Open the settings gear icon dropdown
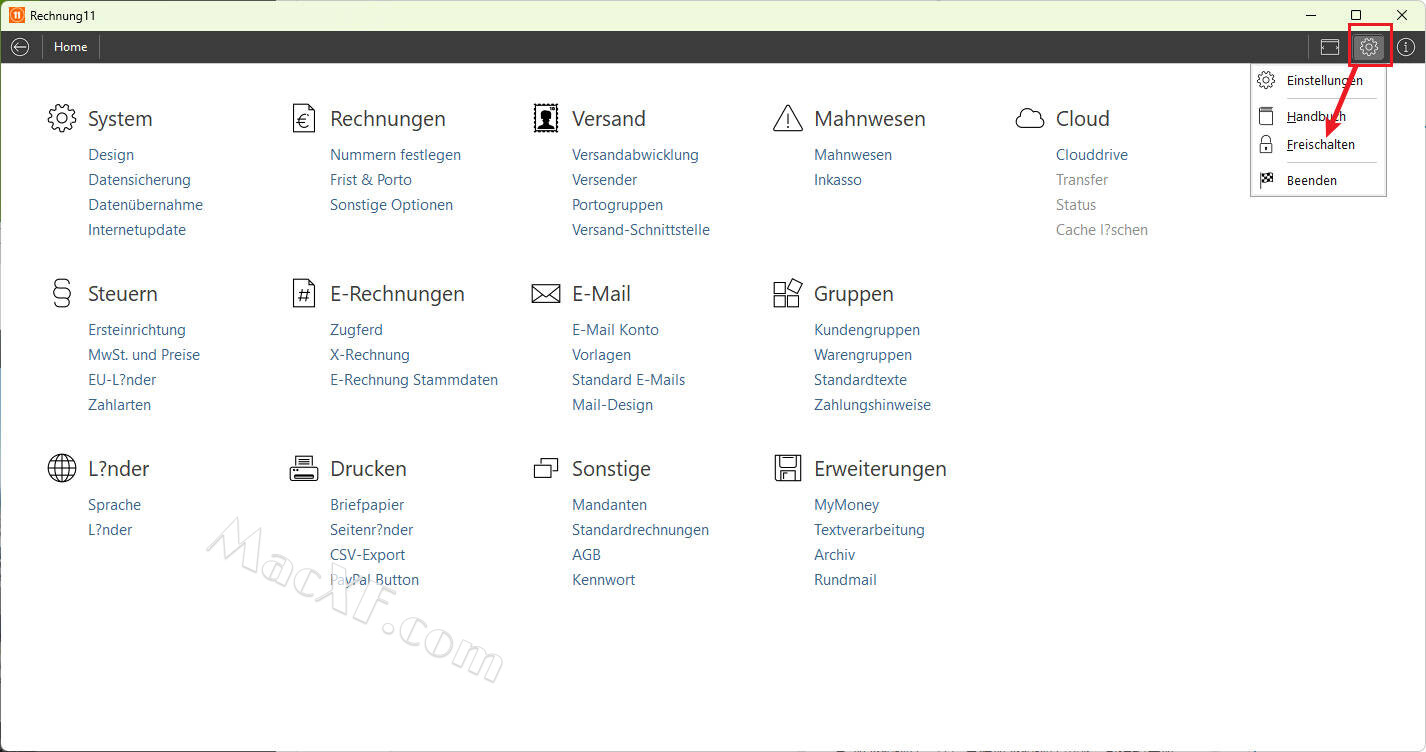1426x752 pixels. 1369,47
